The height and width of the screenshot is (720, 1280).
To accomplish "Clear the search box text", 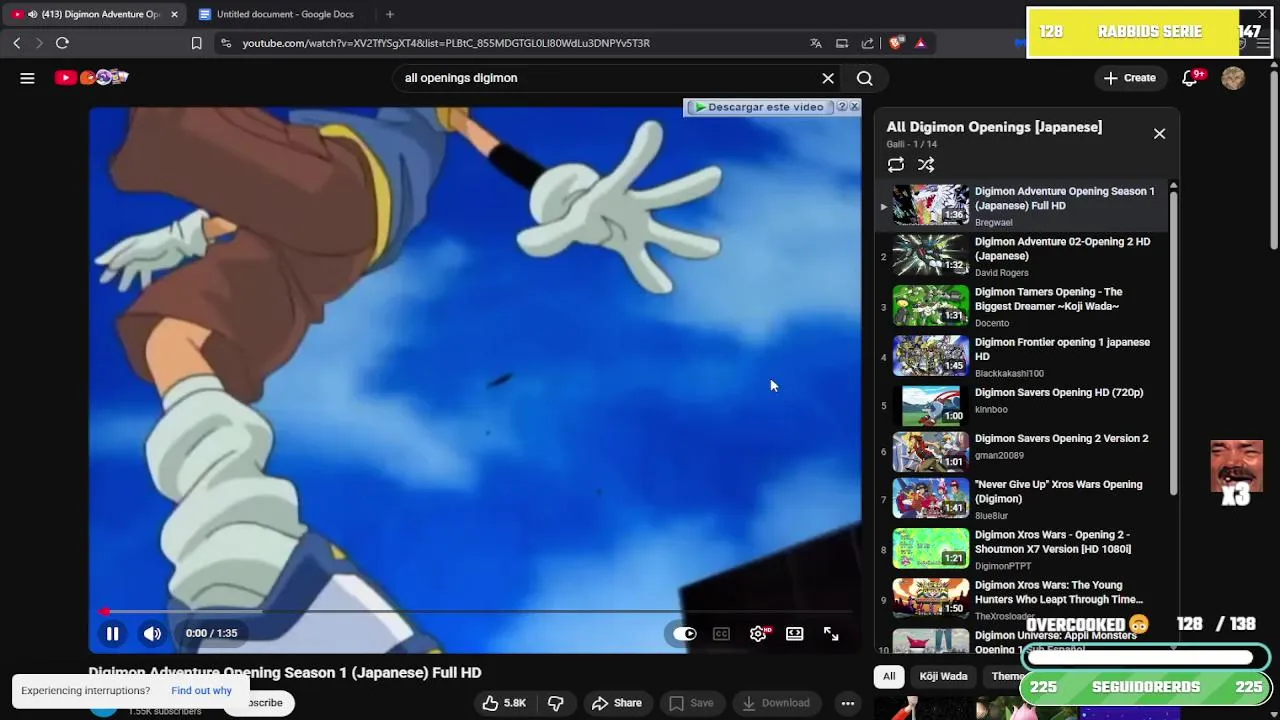I will coord(828,78).
